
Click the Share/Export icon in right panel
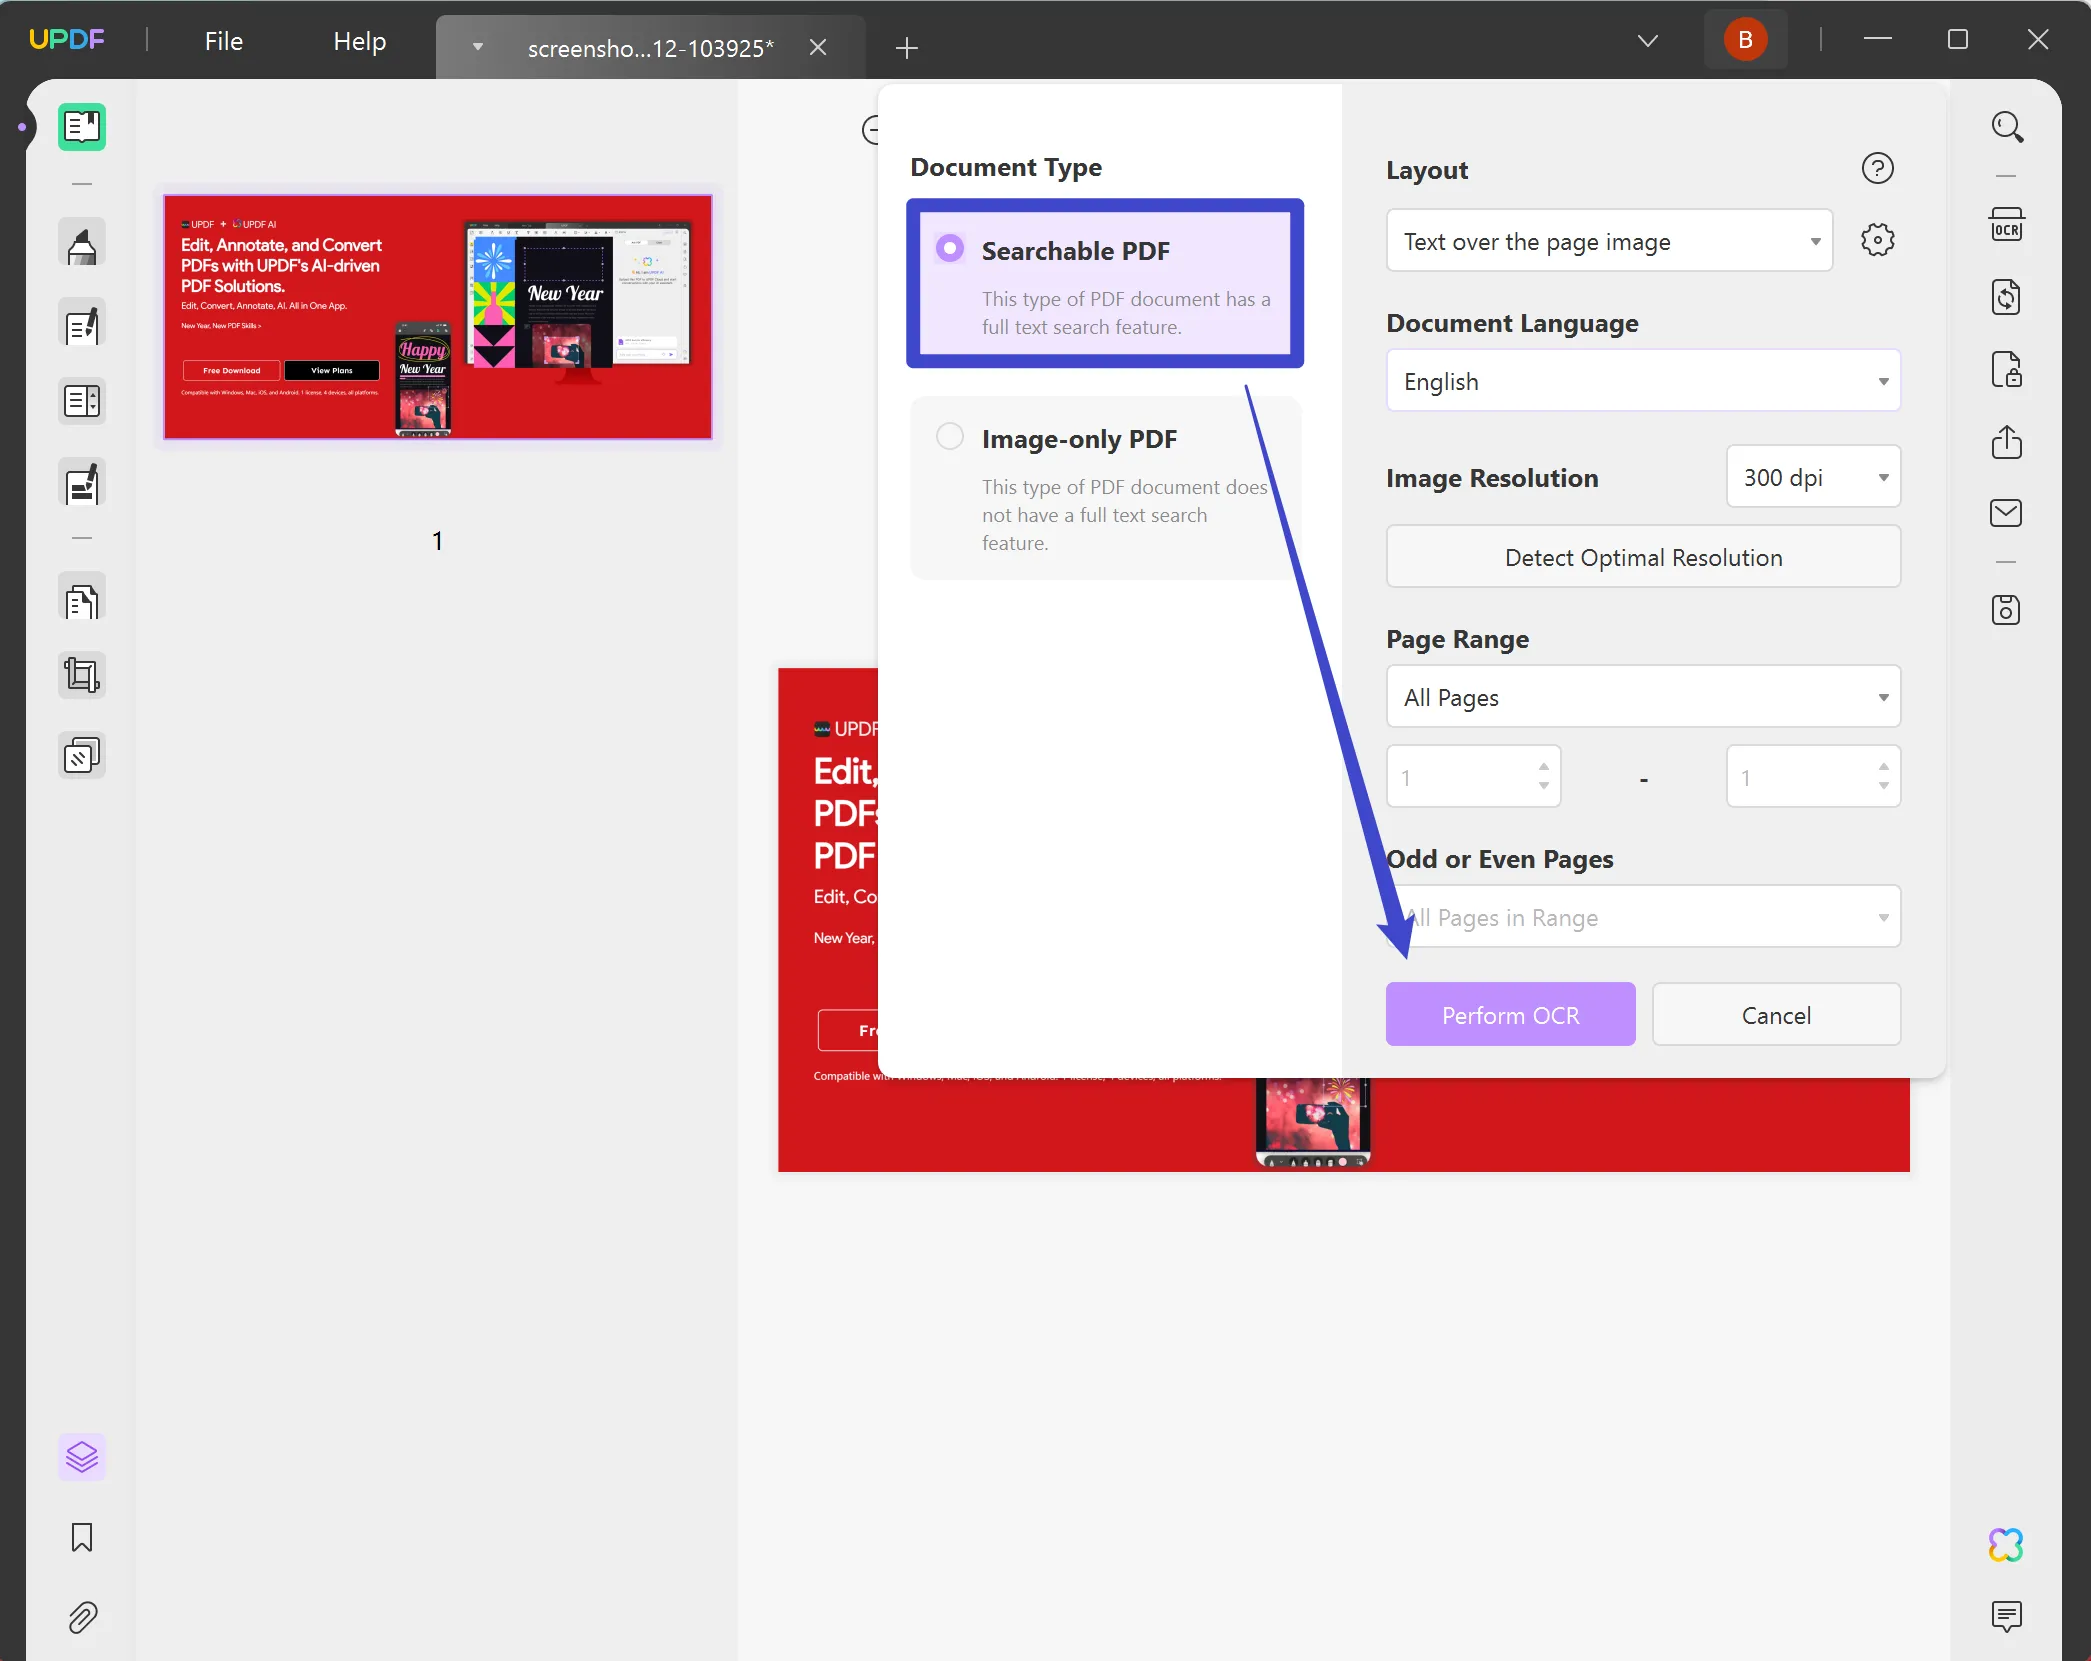(x=2008, y=443)
